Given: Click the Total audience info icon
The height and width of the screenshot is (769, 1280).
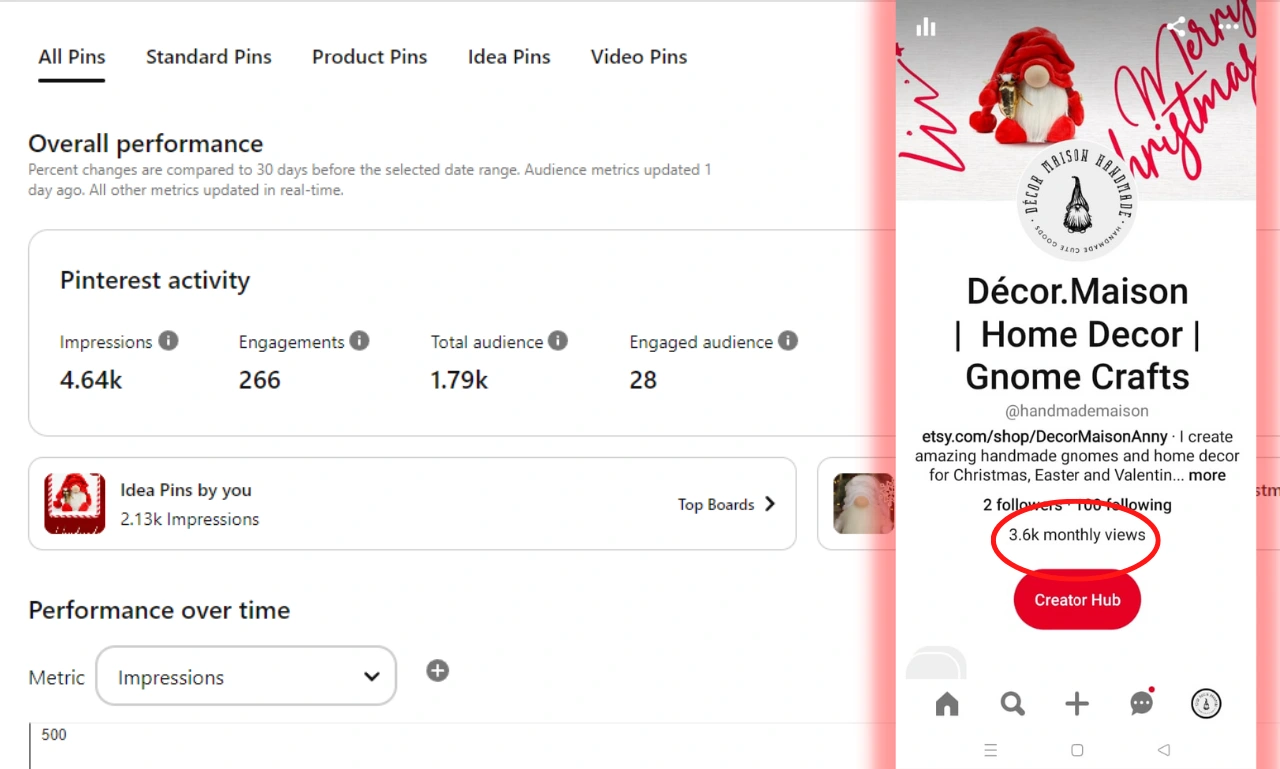Looking at the screenshot, I should point(558,341).
